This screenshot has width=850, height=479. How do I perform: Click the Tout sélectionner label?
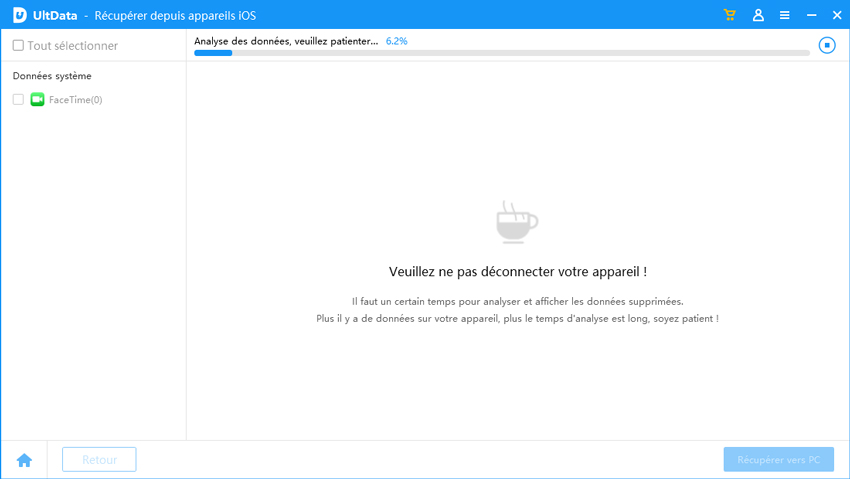coord(73,46)
